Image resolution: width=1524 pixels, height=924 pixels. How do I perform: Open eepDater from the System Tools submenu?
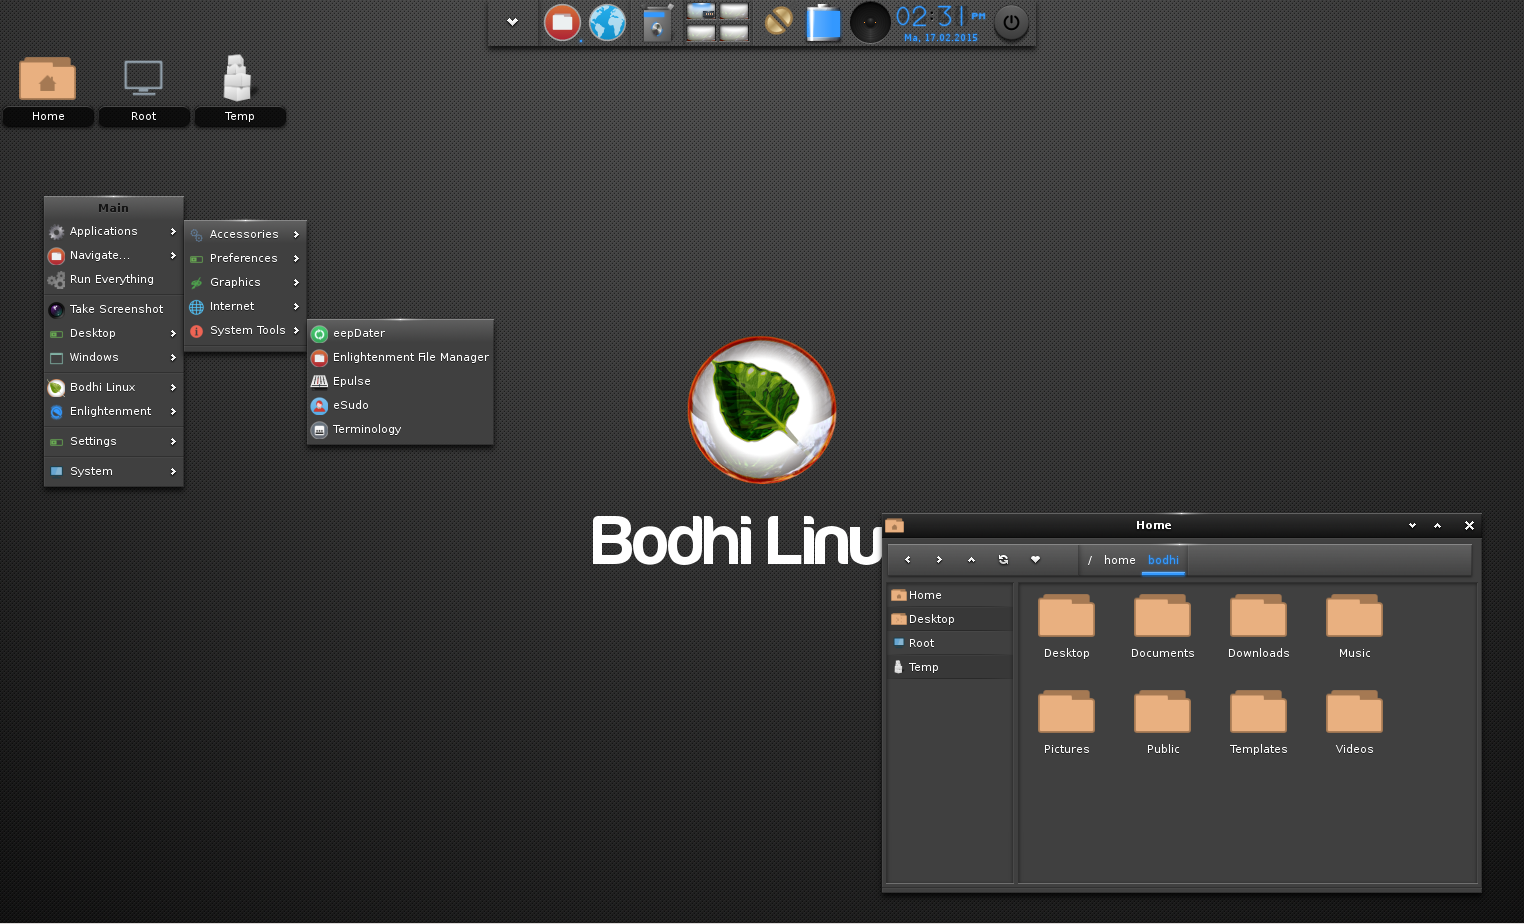tap(358, 333)
